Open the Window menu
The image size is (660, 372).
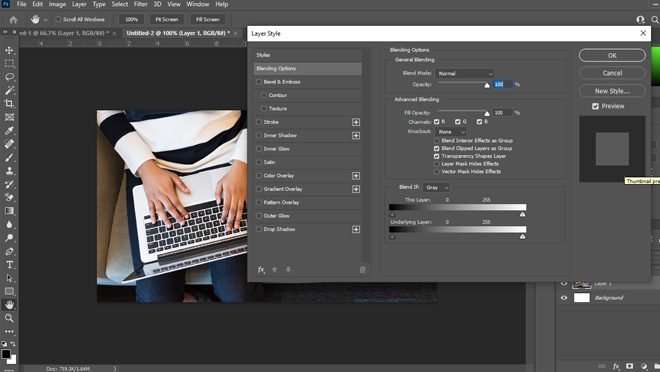pos(197,4)
